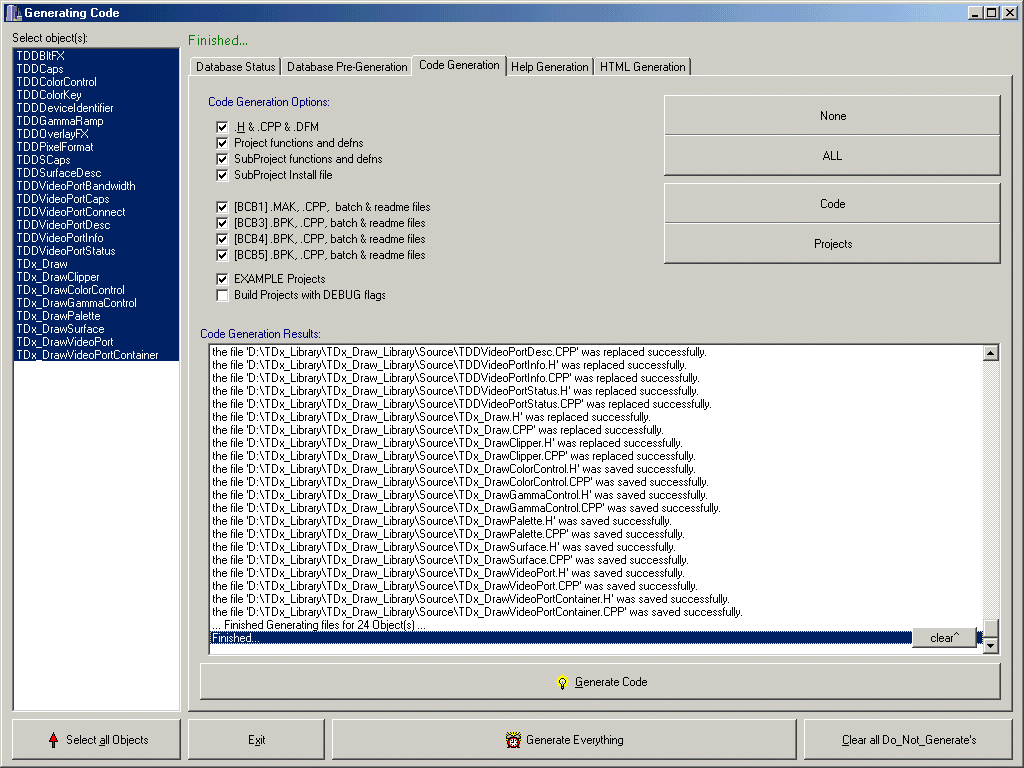Switch to the Database Status tab
The height and width of the screenshot is (768, 1024).
(235, 67)
